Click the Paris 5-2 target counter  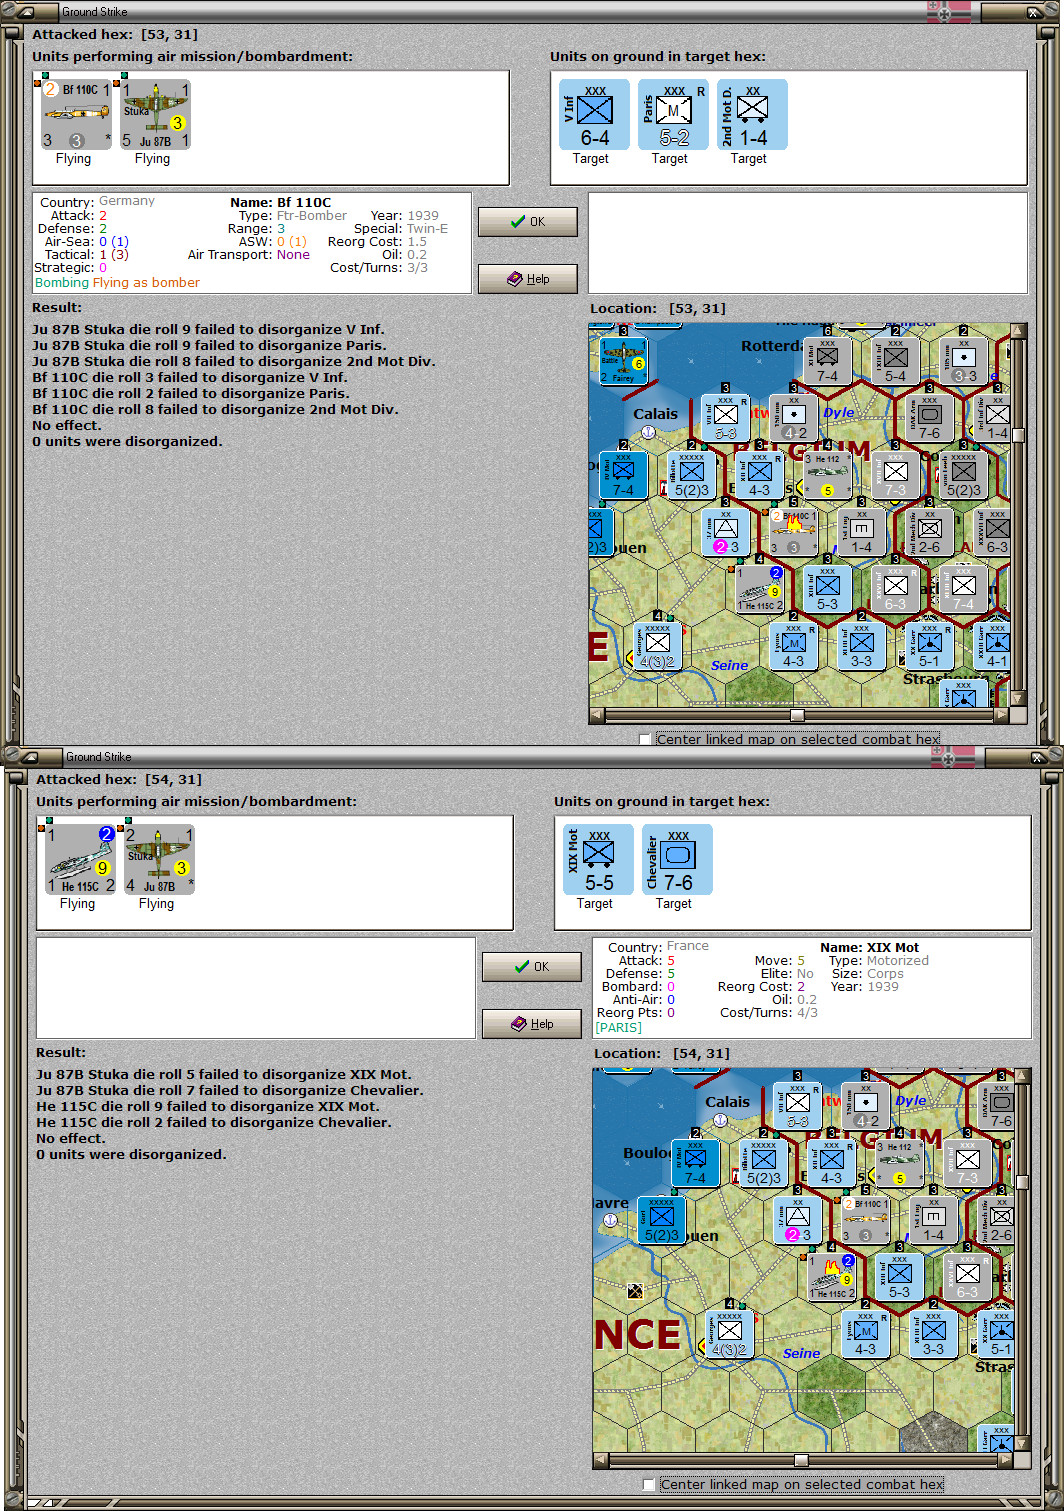[673, 115]
